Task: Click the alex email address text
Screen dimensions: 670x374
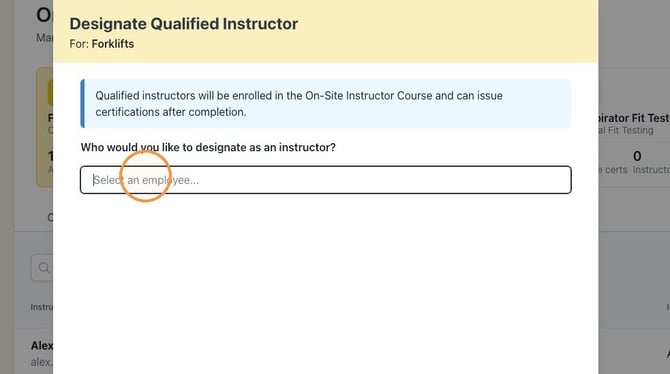Action: [x=42, y=362]
